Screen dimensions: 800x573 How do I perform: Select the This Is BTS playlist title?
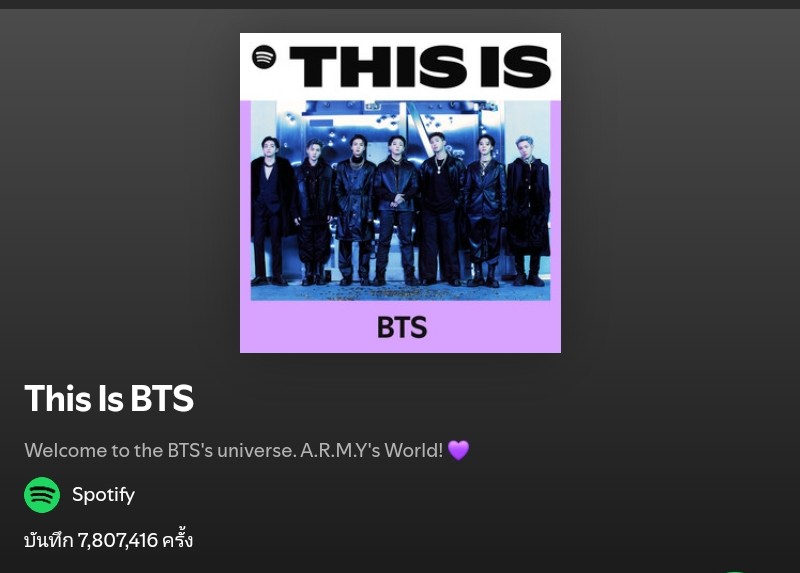click(109, 398)
